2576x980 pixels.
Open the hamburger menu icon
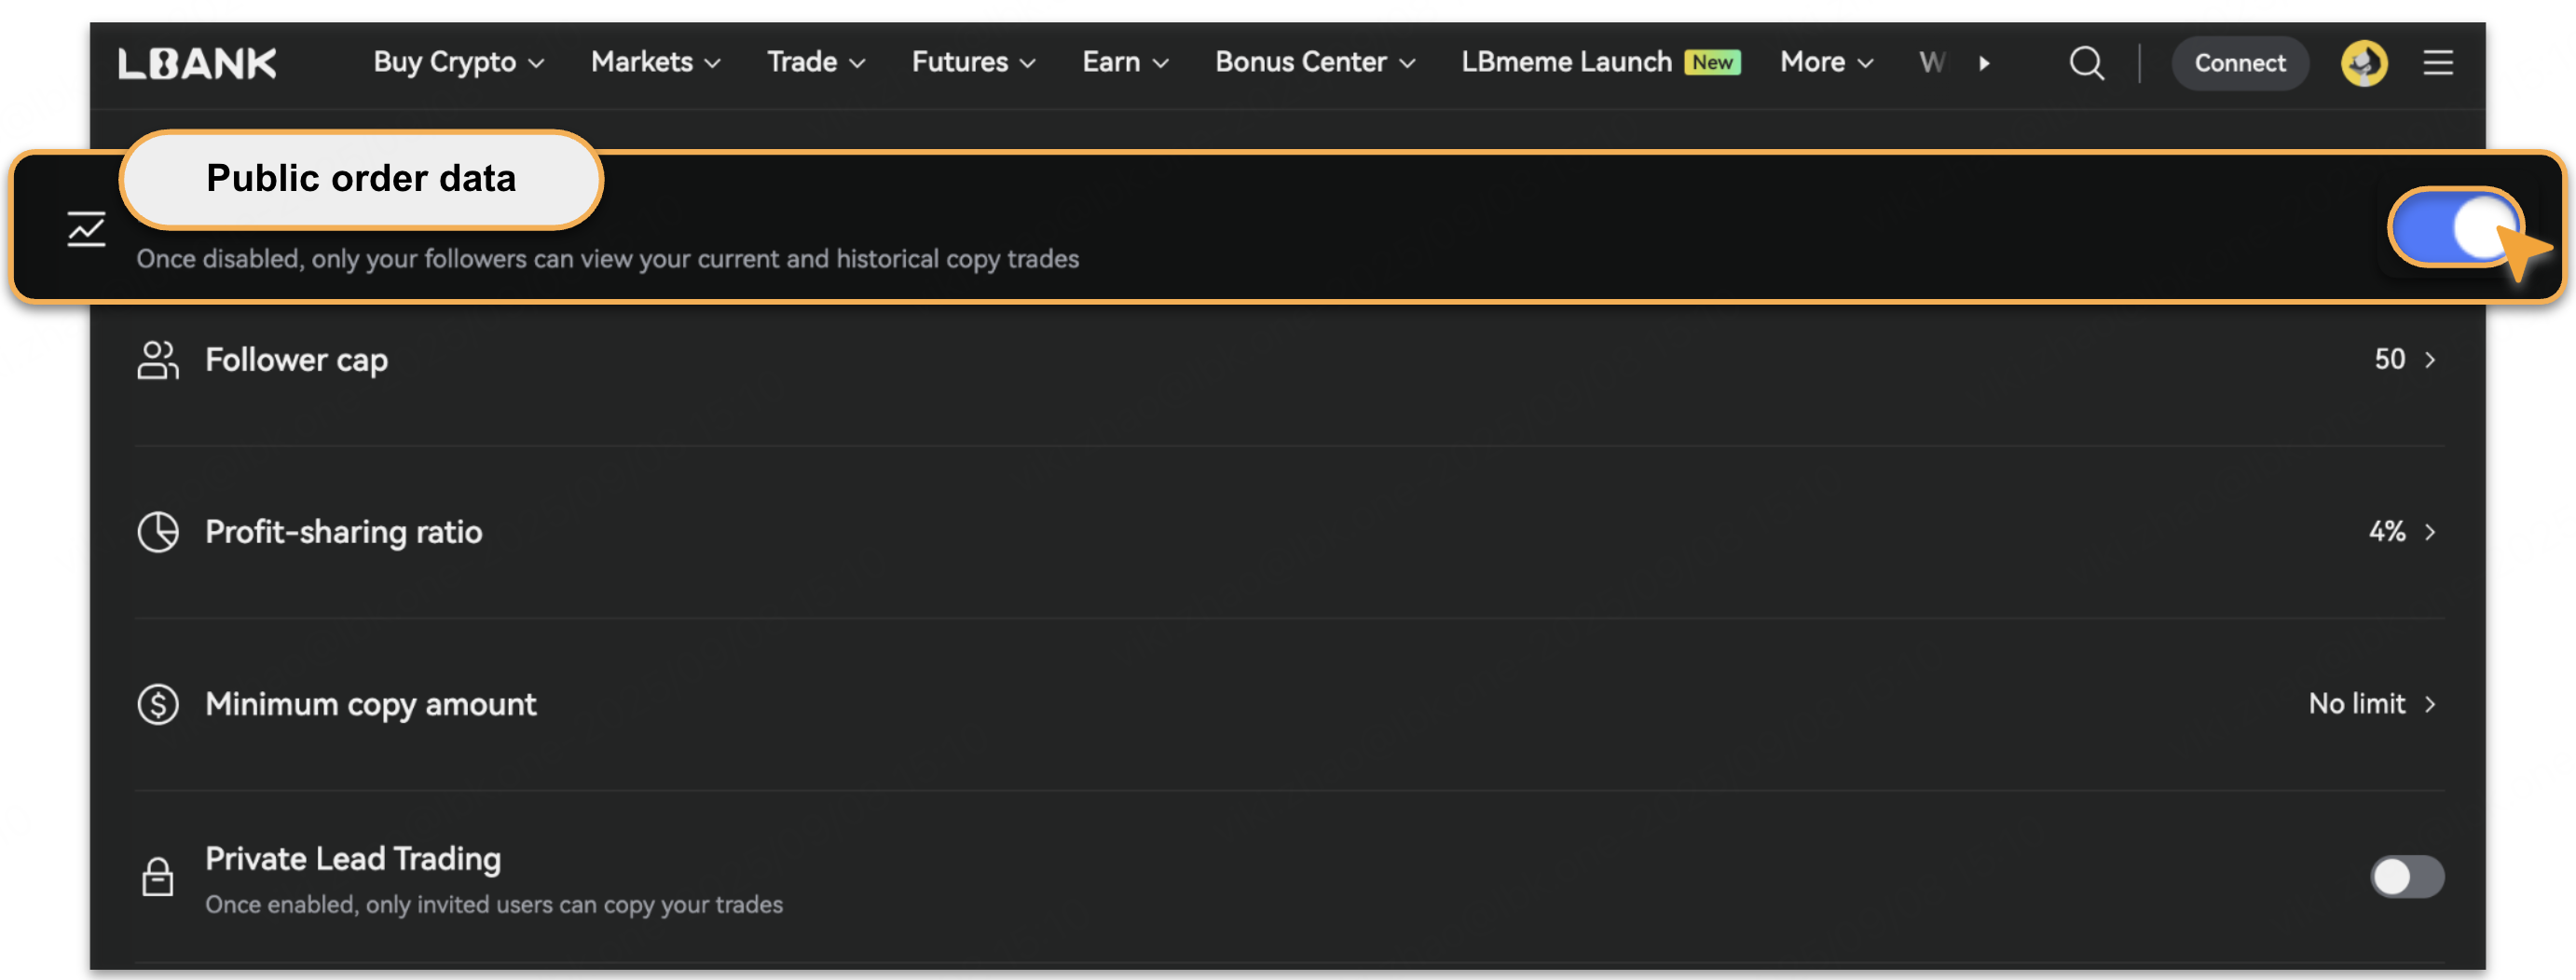(x=2437, y=63)
